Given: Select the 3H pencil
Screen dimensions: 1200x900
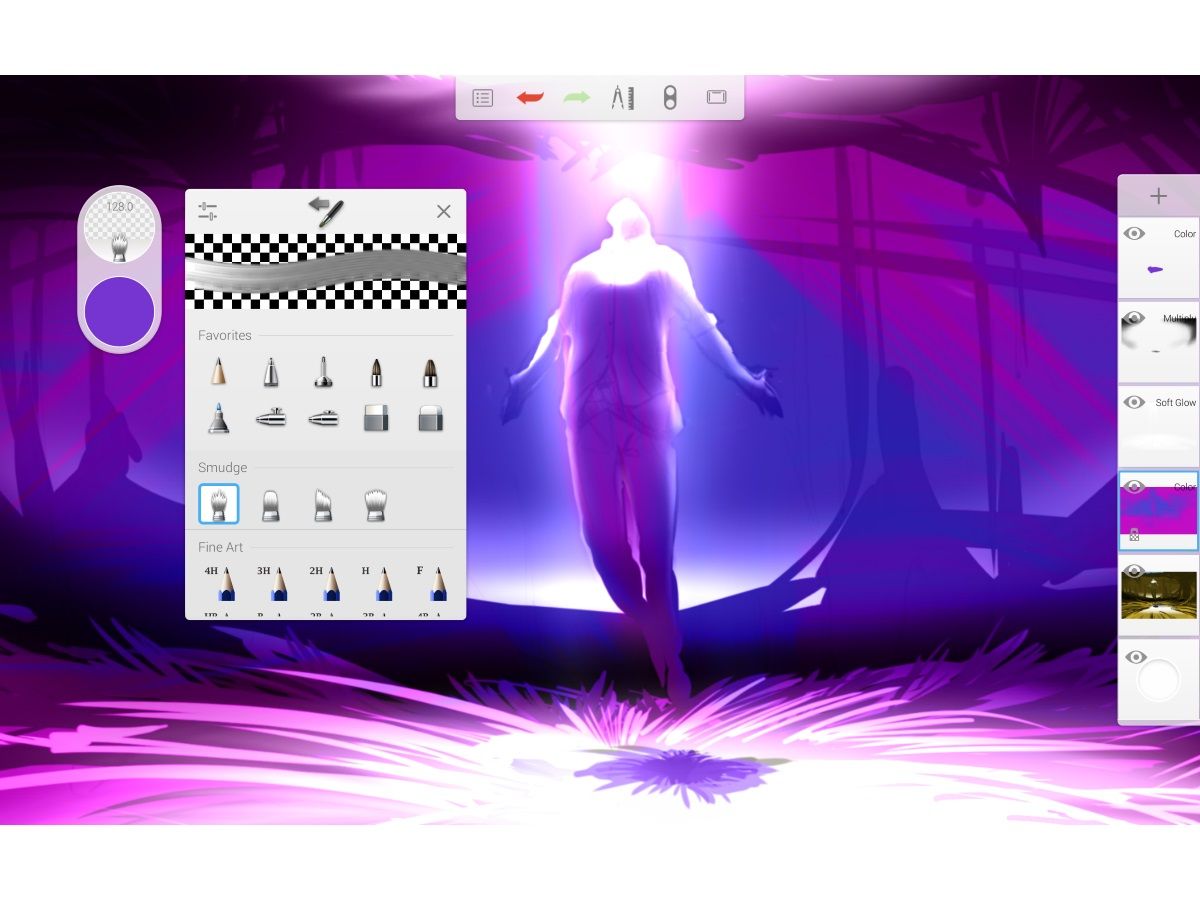Looking at the screenshot, I should pyautogui.click(x=270, y=583).
